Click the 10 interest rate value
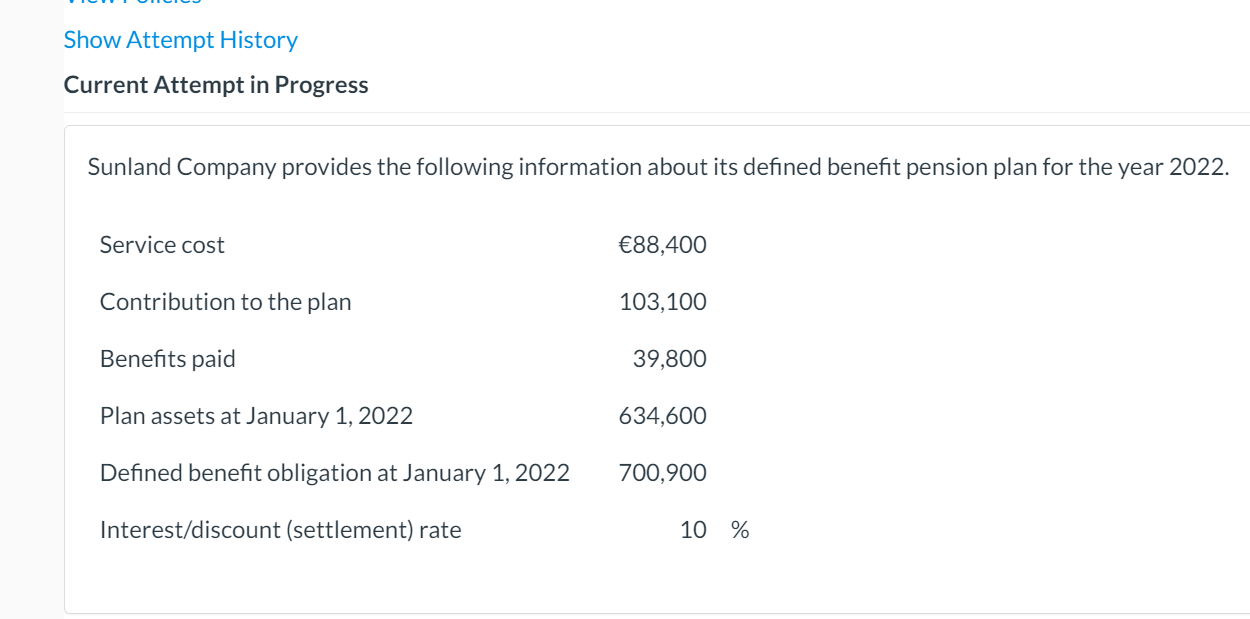This screenshot has height=619, width=1250. [693, 530]
